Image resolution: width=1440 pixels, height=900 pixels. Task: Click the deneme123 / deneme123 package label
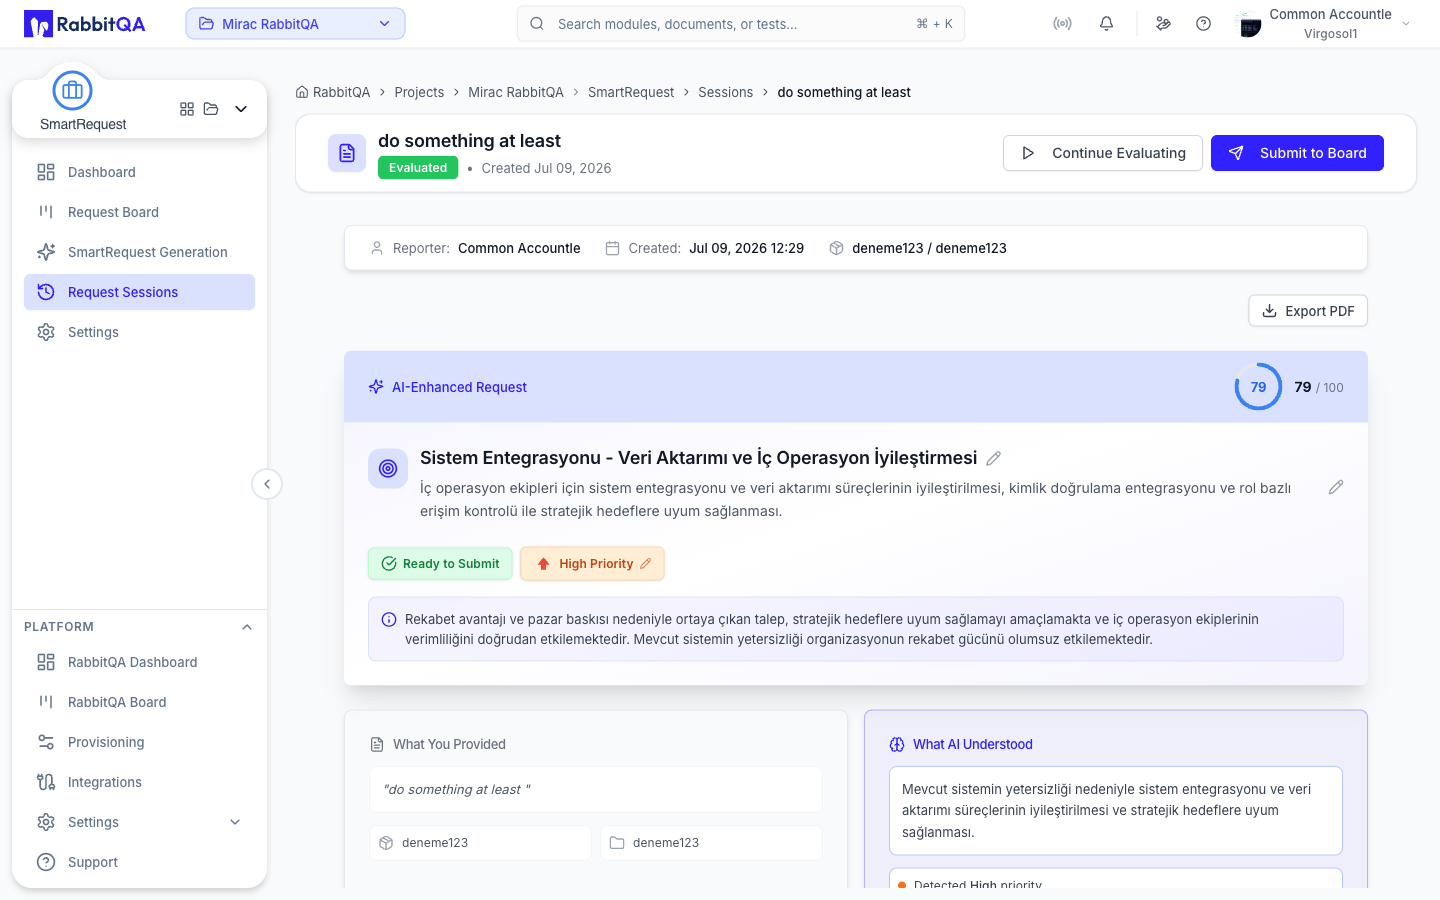(x=929, y=248)
